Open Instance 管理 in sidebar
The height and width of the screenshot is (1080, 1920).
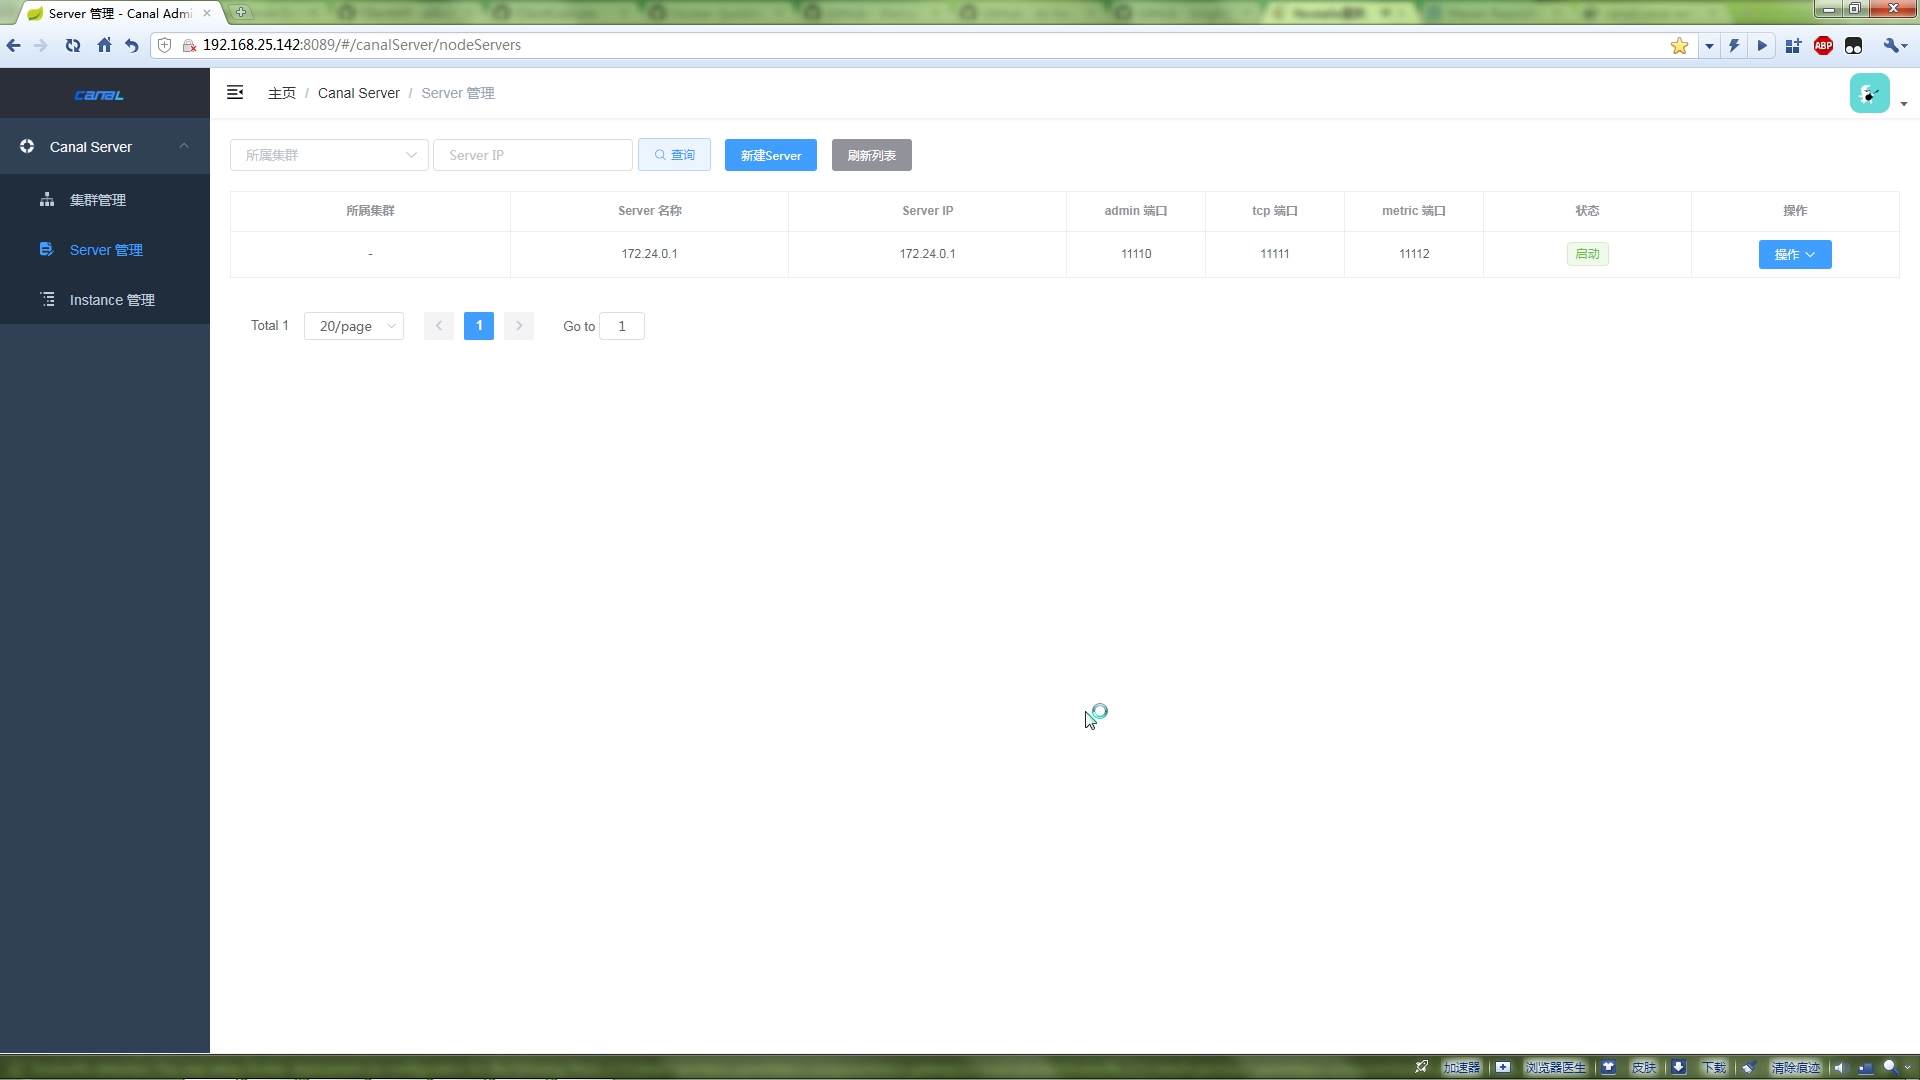111,300
